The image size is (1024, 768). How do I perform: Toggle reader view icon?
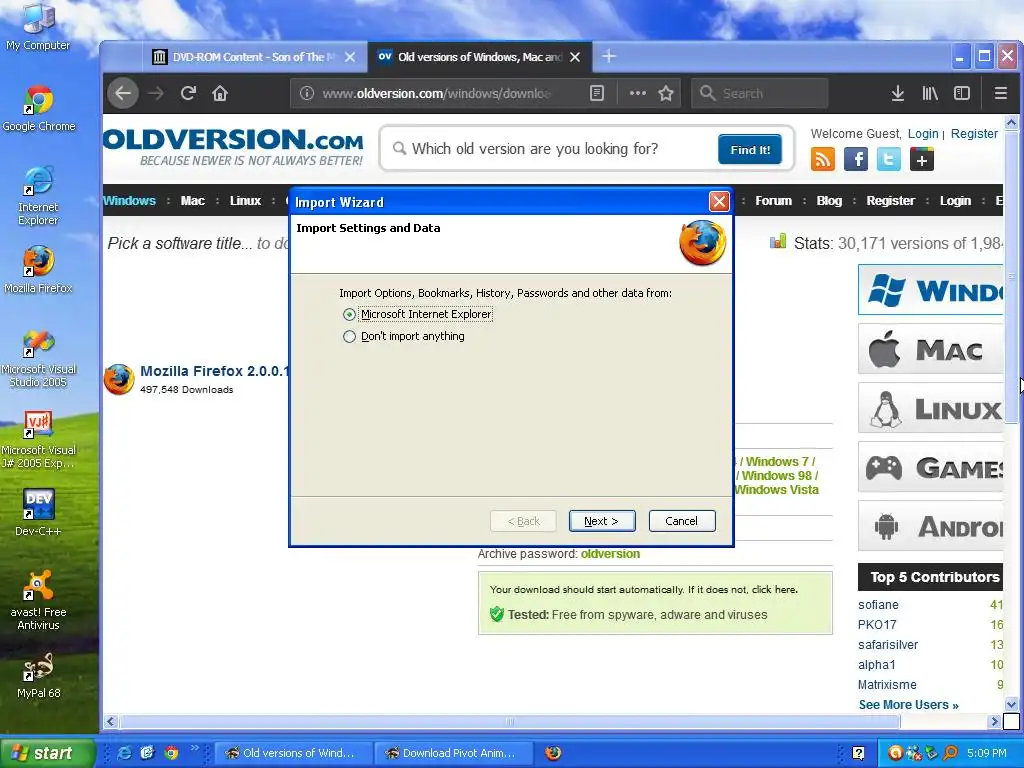click(x=597, y=93)
